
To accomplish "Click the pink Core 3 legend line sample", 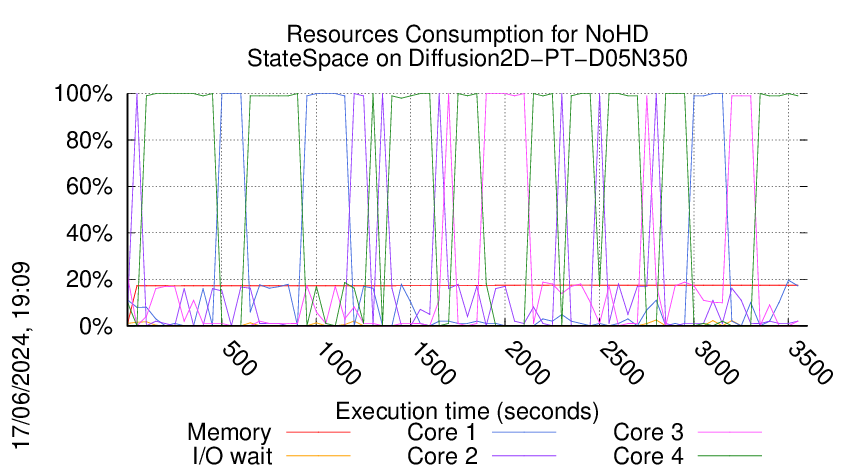I will pyautogui.click(x=730, y=432).
